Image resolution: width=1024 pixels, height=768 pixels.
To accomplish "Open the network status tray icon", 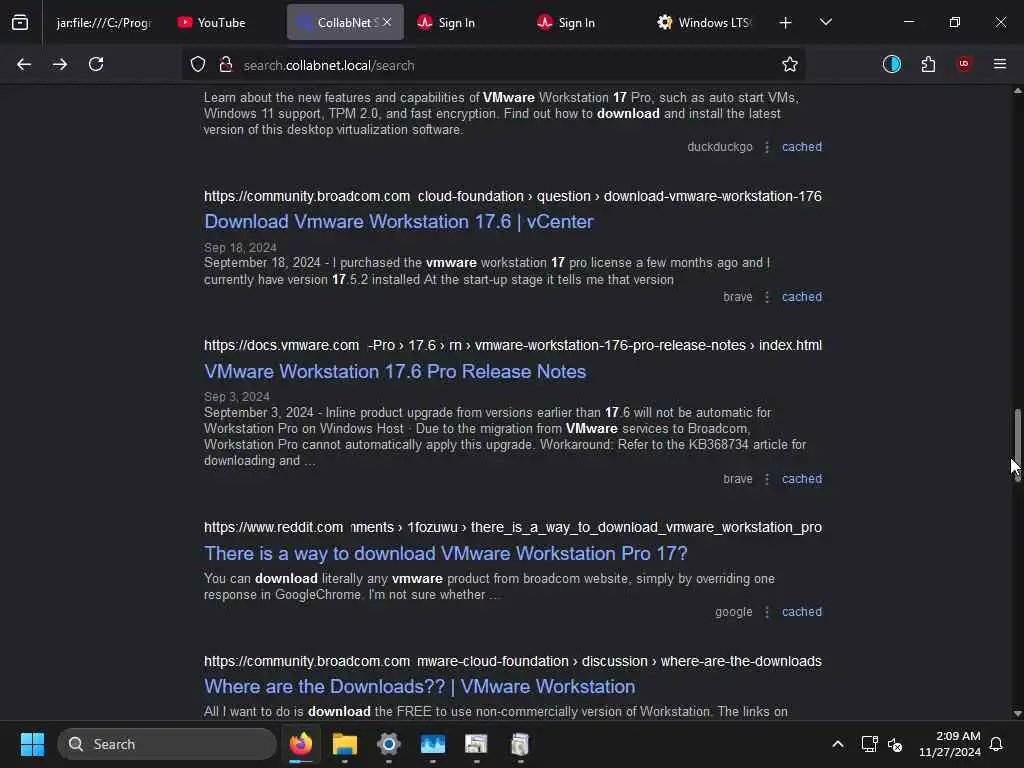I will pos(869,744).
